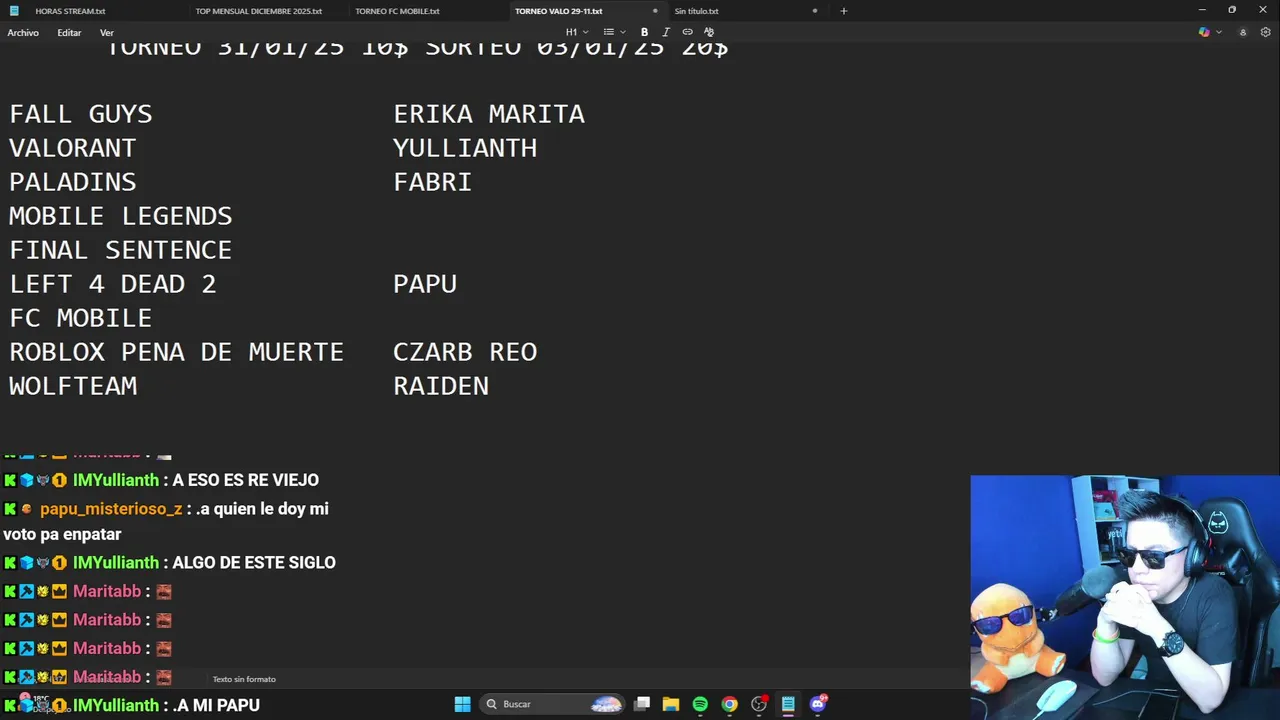Open the account profile icon

1243,32
